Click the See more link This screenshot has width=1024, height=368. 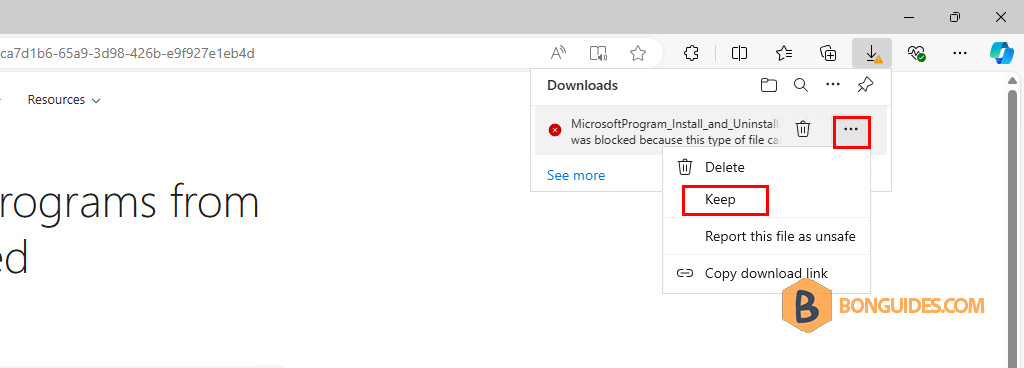point(576,175)
